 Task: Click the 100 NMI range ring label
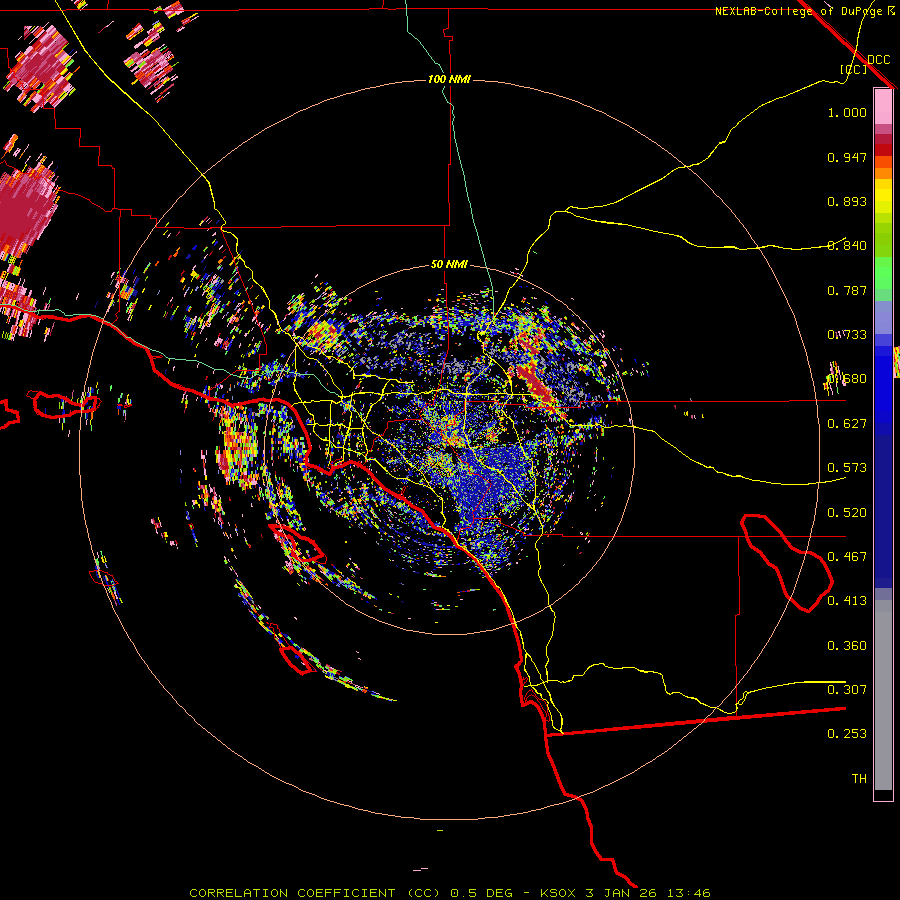pyautogui.click(x=449, y=79)
